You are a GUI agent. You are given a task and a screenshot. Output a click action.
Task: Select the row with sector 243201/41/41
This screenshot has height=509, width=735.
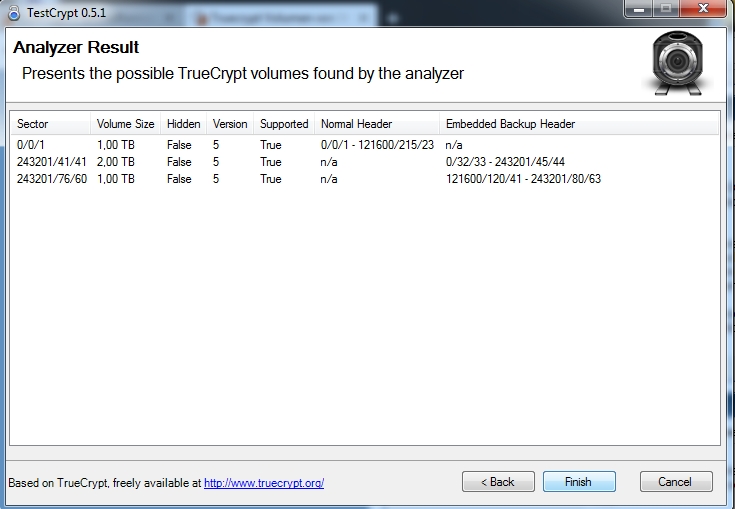pyautogui.click(x=365, y=162)
